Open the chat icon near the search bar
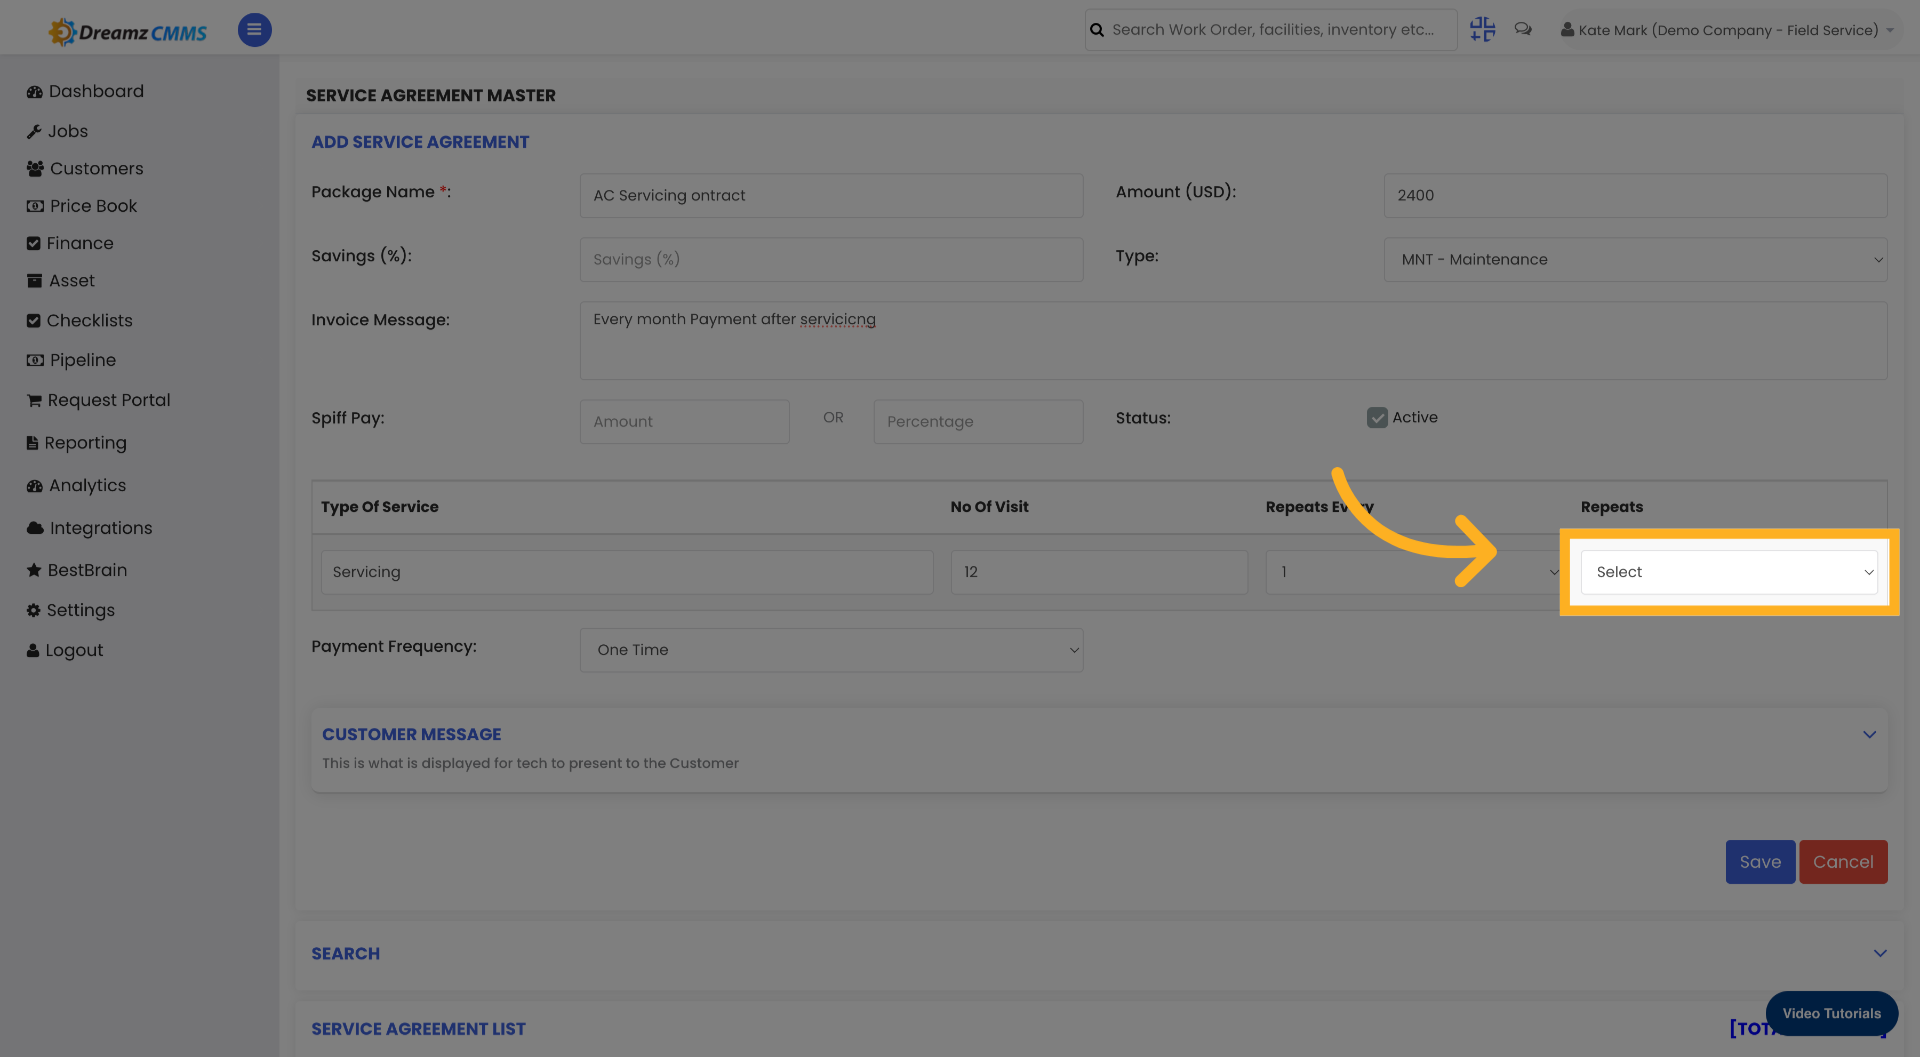This screenshot has height=1057, width=1920. pyautogui.click(x=1523, y=29)
